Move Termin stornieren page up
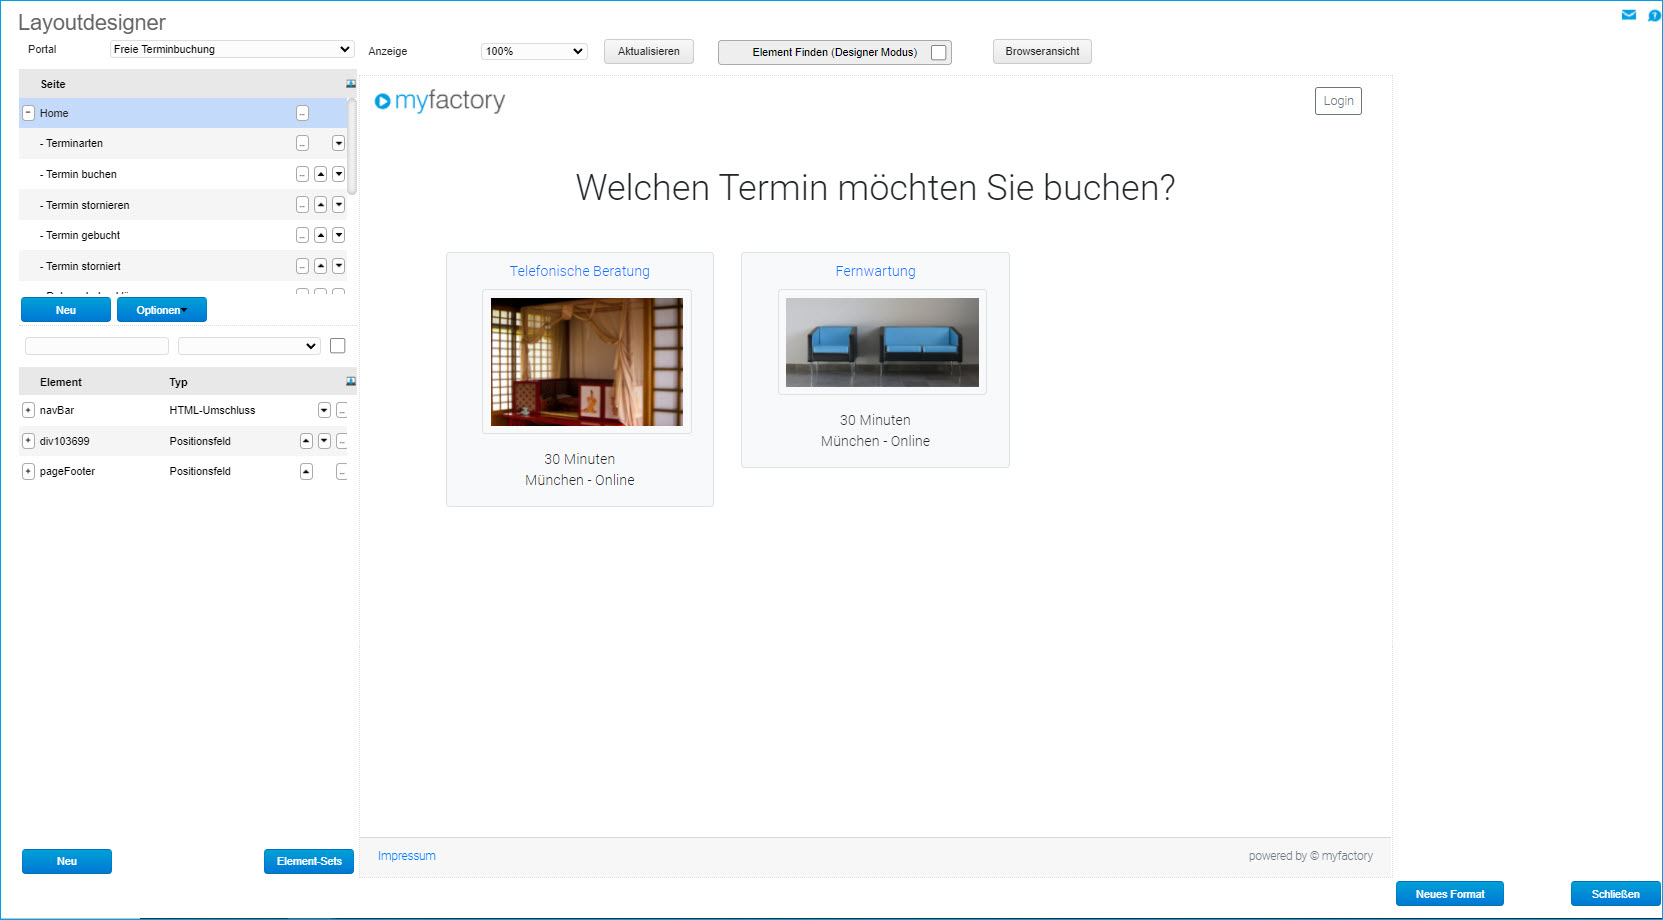Image resolution: width=1663 pixels, height=920 pixels. pyautogui.click(x=320, y=205)
